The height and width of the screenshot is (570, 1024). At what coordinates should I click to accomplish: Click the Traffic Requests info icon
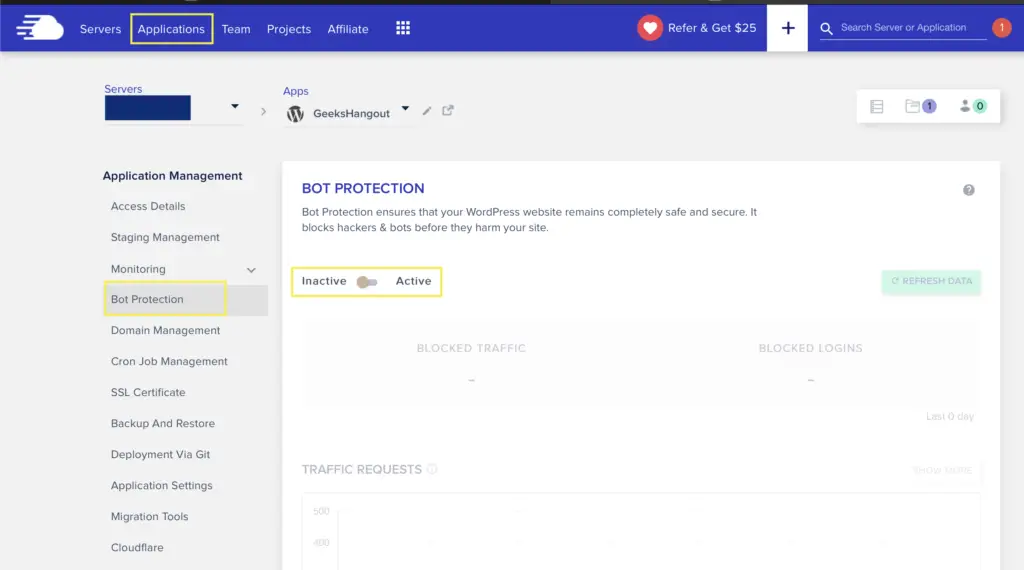pyautogui.click(x=432, y=469)
